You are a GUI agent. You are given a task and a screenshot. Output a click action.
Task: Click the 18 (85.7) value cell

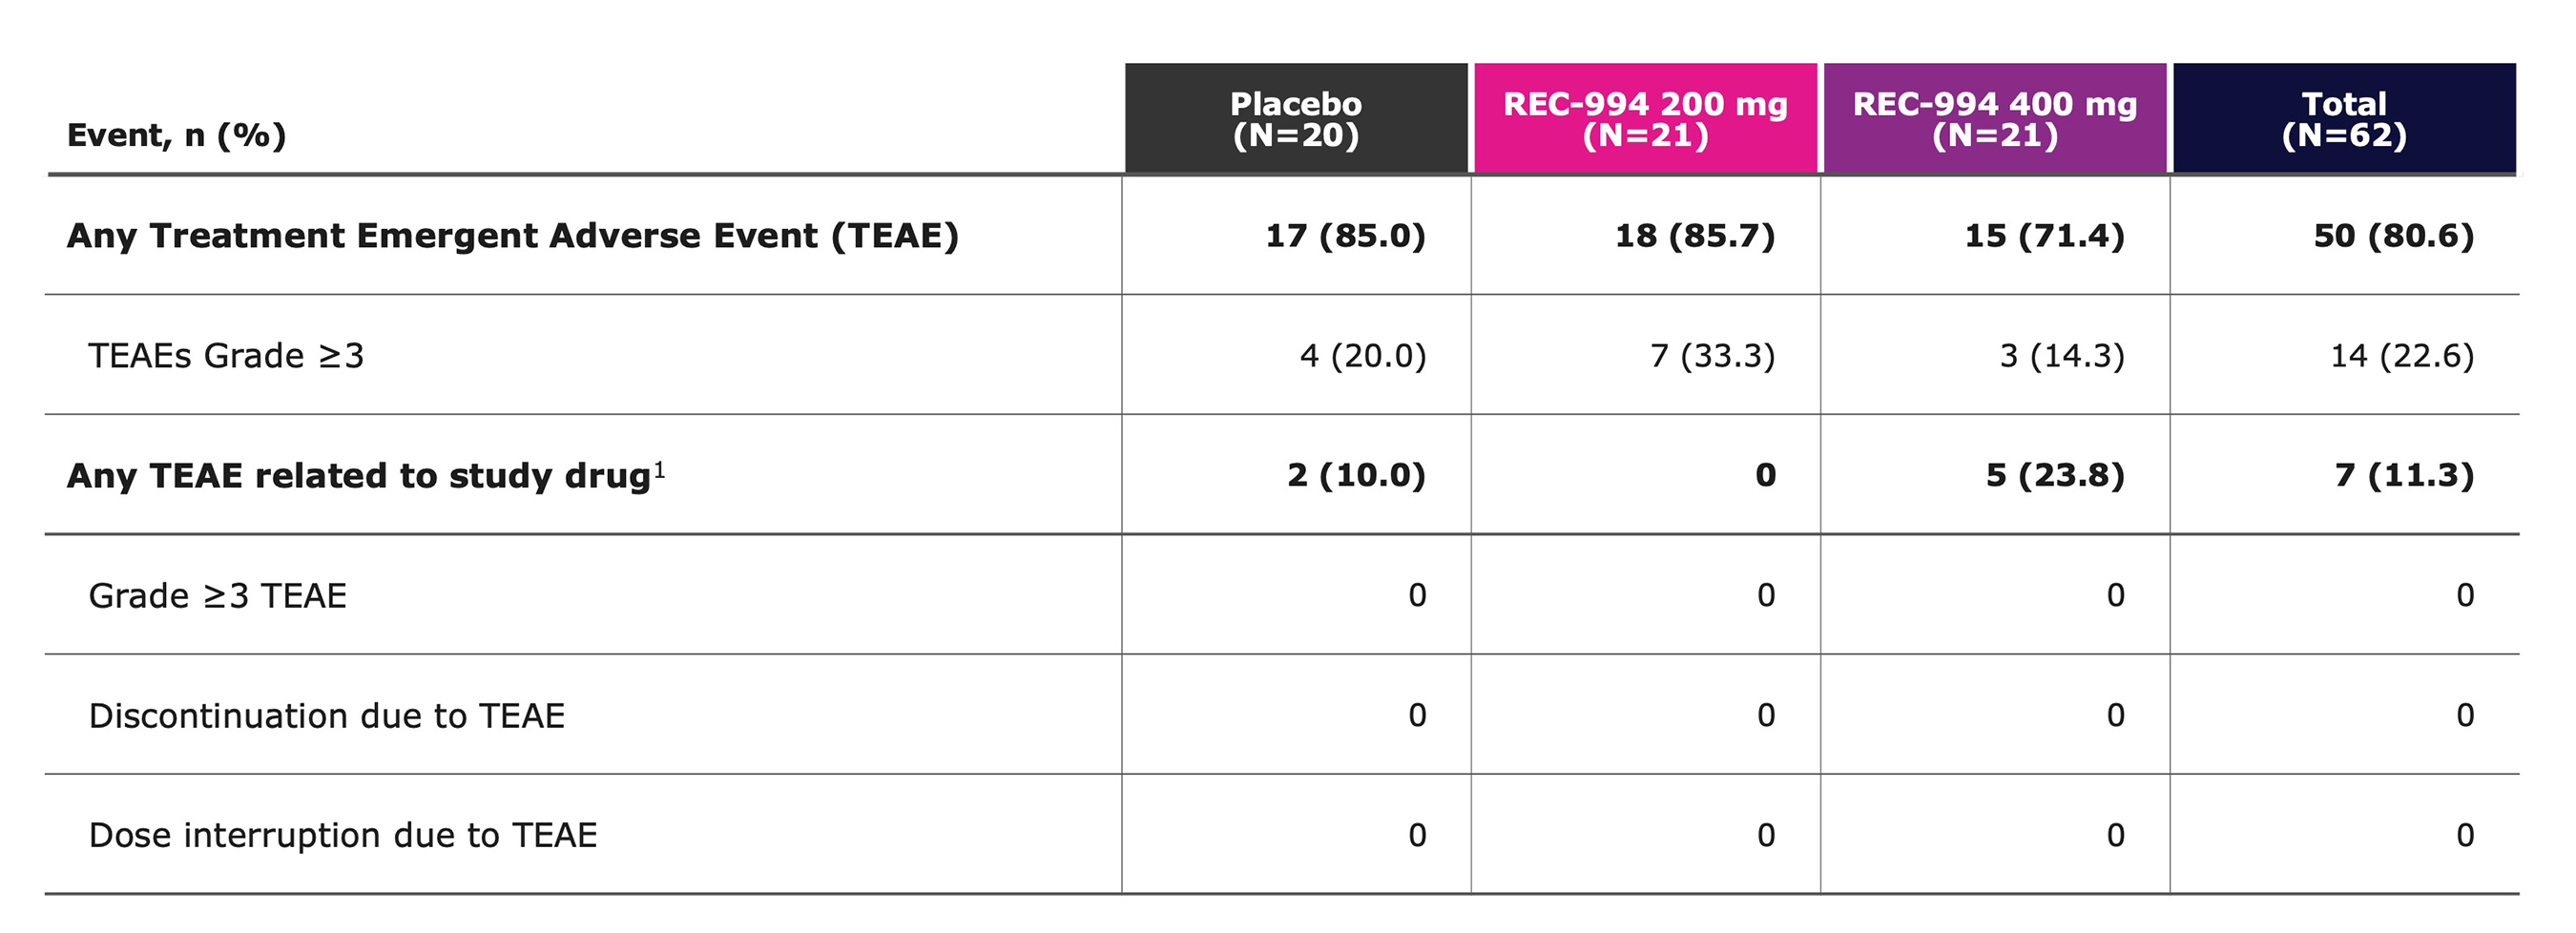(1694, 236)
